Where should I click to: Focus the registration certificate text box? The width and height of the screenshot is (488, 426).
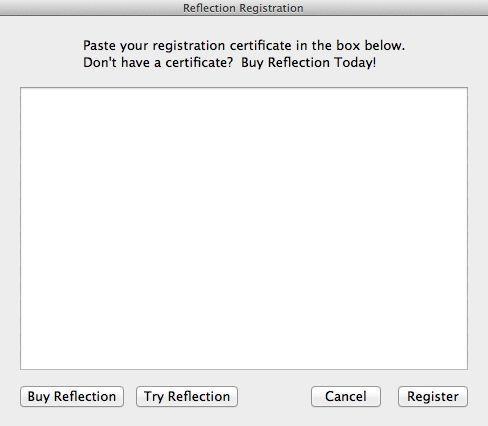click(x=244, y=228)
